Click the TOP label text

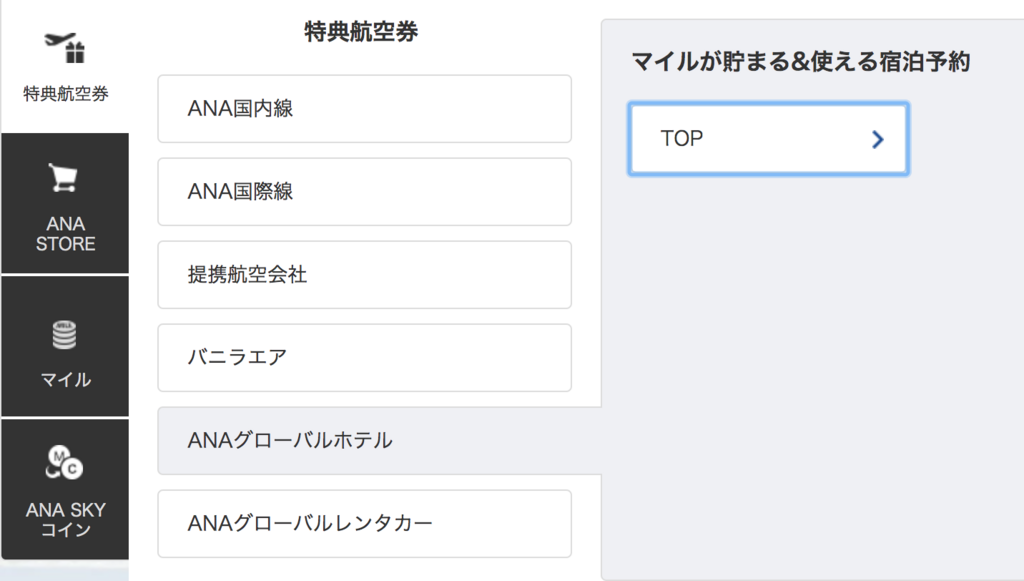pyautogui.click(x=682, y=138)
